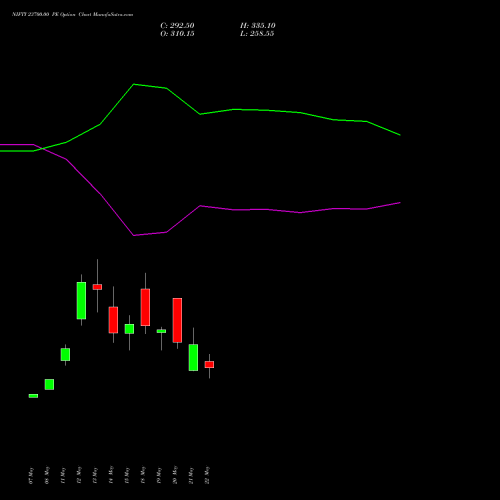Image resolution: width=500 pixels, height=500 pixels.
Task: Click the high value H: 335.10
Action: [258, 26]
